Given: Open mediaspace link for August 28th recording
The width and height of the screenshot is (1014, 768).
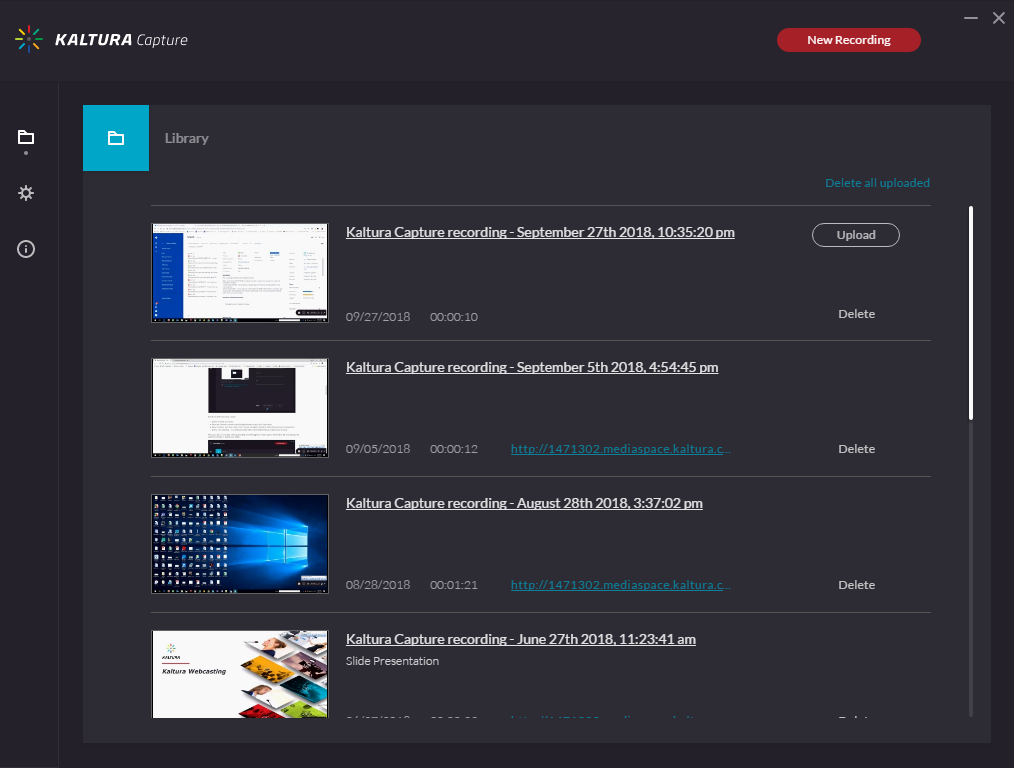Looking at the screenshot, I should tap(621, 584).
